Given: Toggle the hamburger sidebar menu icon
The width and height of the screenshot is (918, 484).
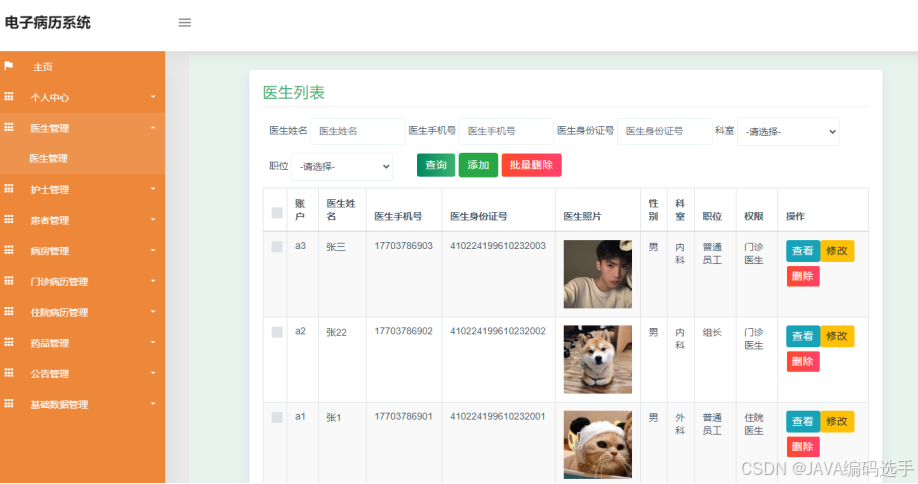Looking at the screenshot, I should (184, 23).
